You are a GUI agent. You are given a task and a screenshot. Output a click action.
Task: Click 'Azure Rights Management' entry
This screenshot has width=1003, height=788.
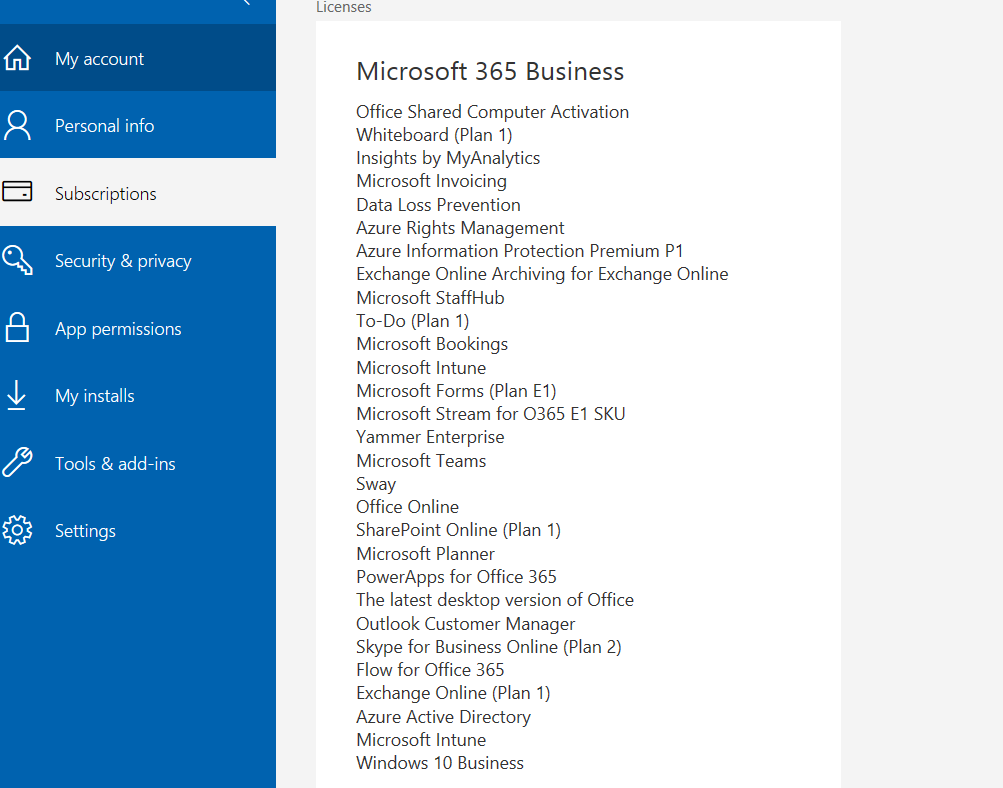pyautogui.click(x=460, y=228)
